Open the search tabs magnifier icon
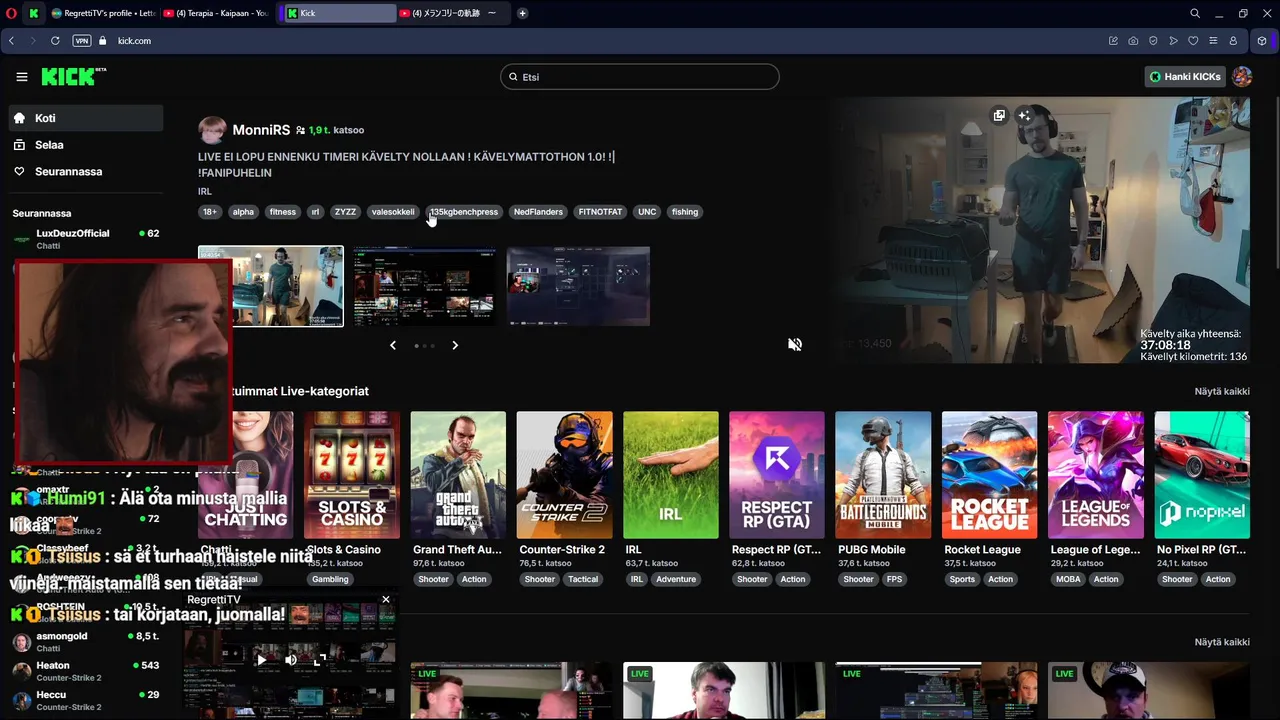This screenshot has height=720, width=1280. pyautogui.click(x=1195, y=13)
